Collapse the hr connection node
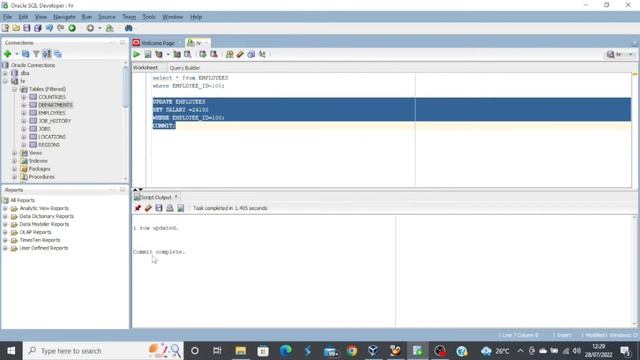 point(5,81)
